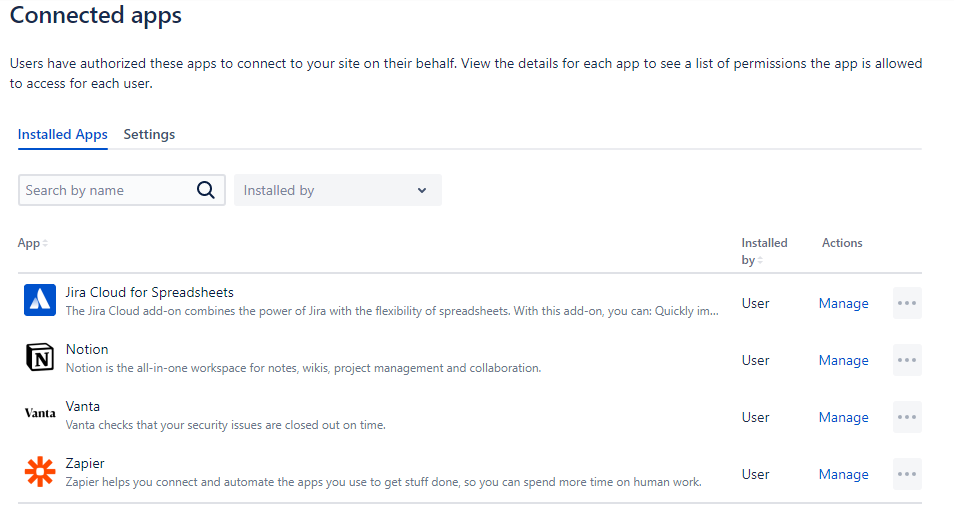The height and width of the screenshot is (515, 954).
Task: Manage the Vanta app
Action: point(843,417)
